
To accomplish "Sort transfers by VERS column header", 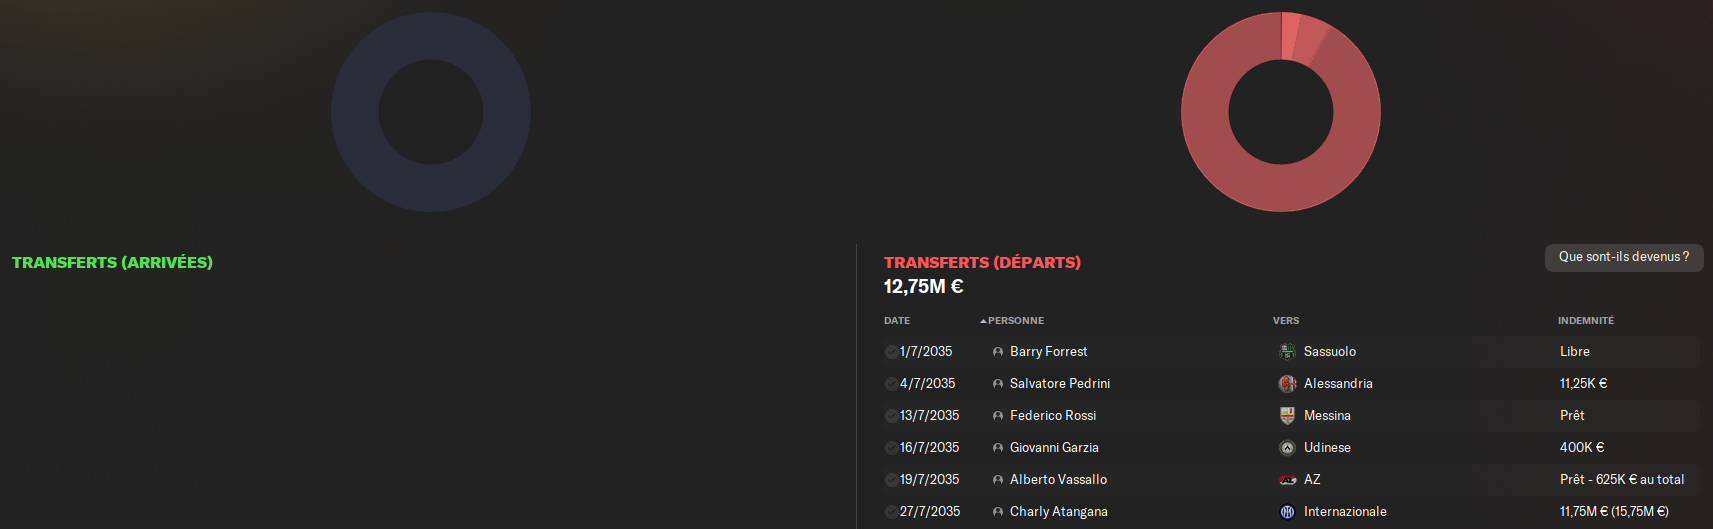I will (x=1286, y=321).
